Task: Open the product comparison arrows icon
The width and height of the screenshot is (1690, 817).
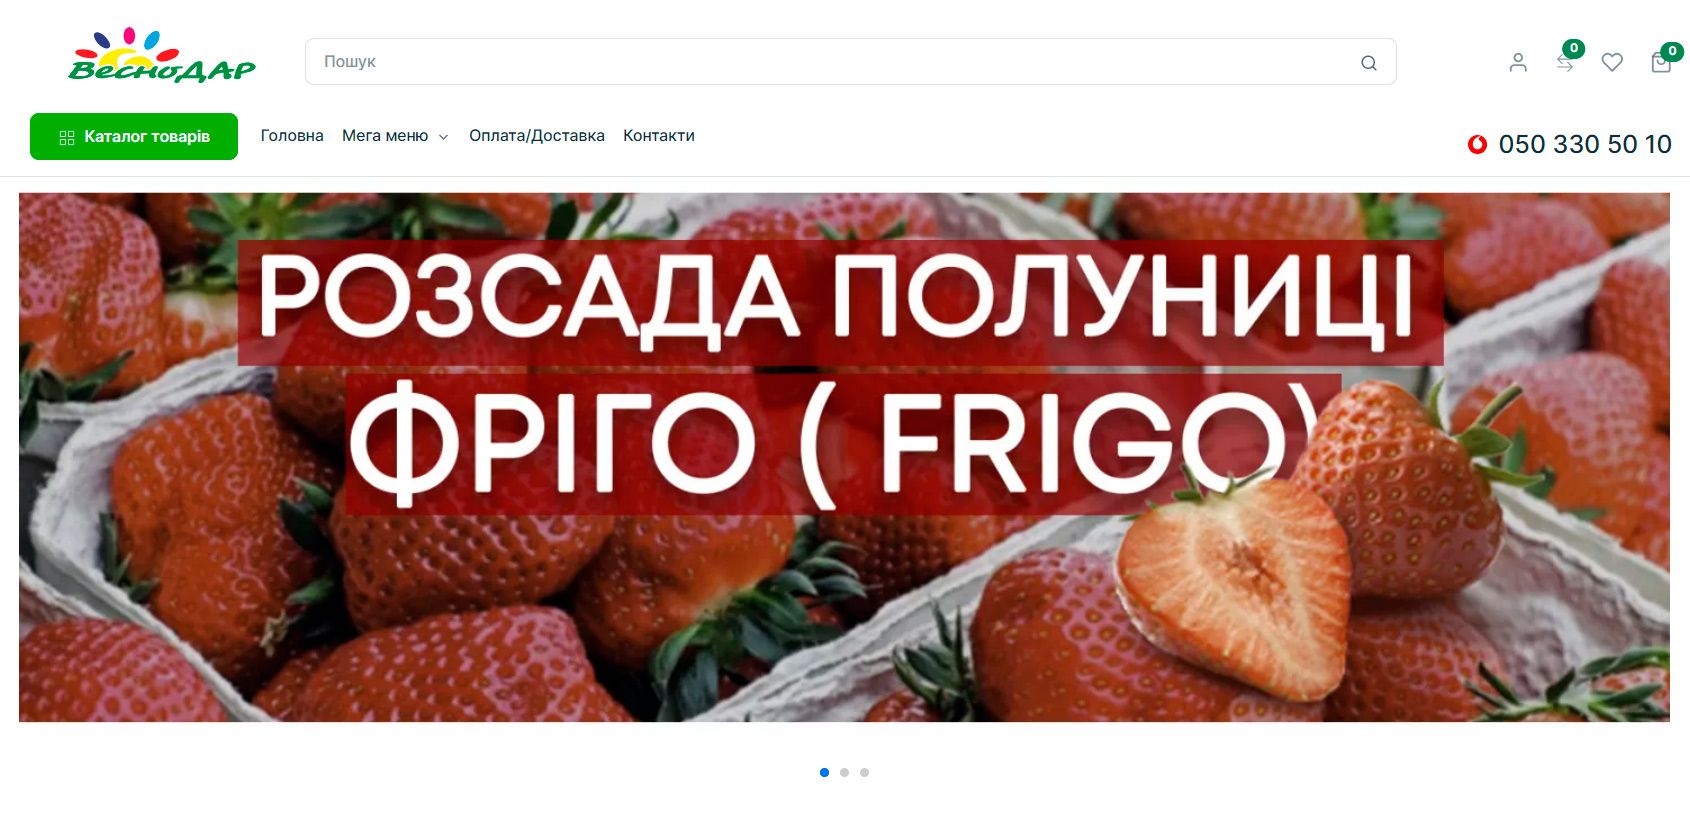Action: point(1565,64)
